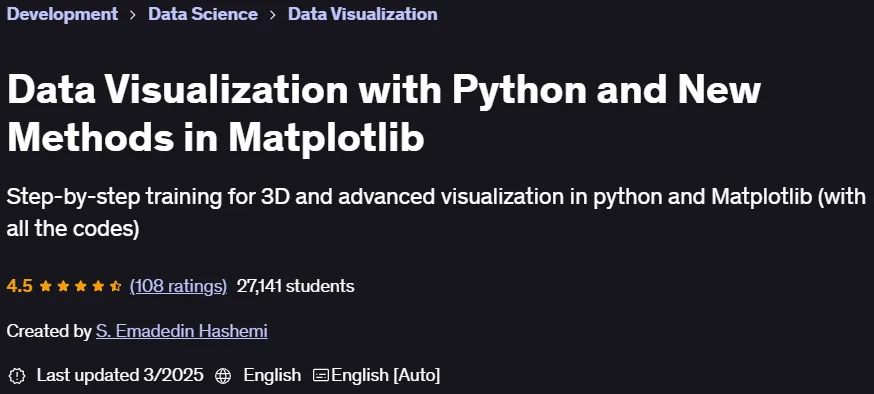Click the English language label
The width and height of the screenshot is (874, 394).
(272, 375)
